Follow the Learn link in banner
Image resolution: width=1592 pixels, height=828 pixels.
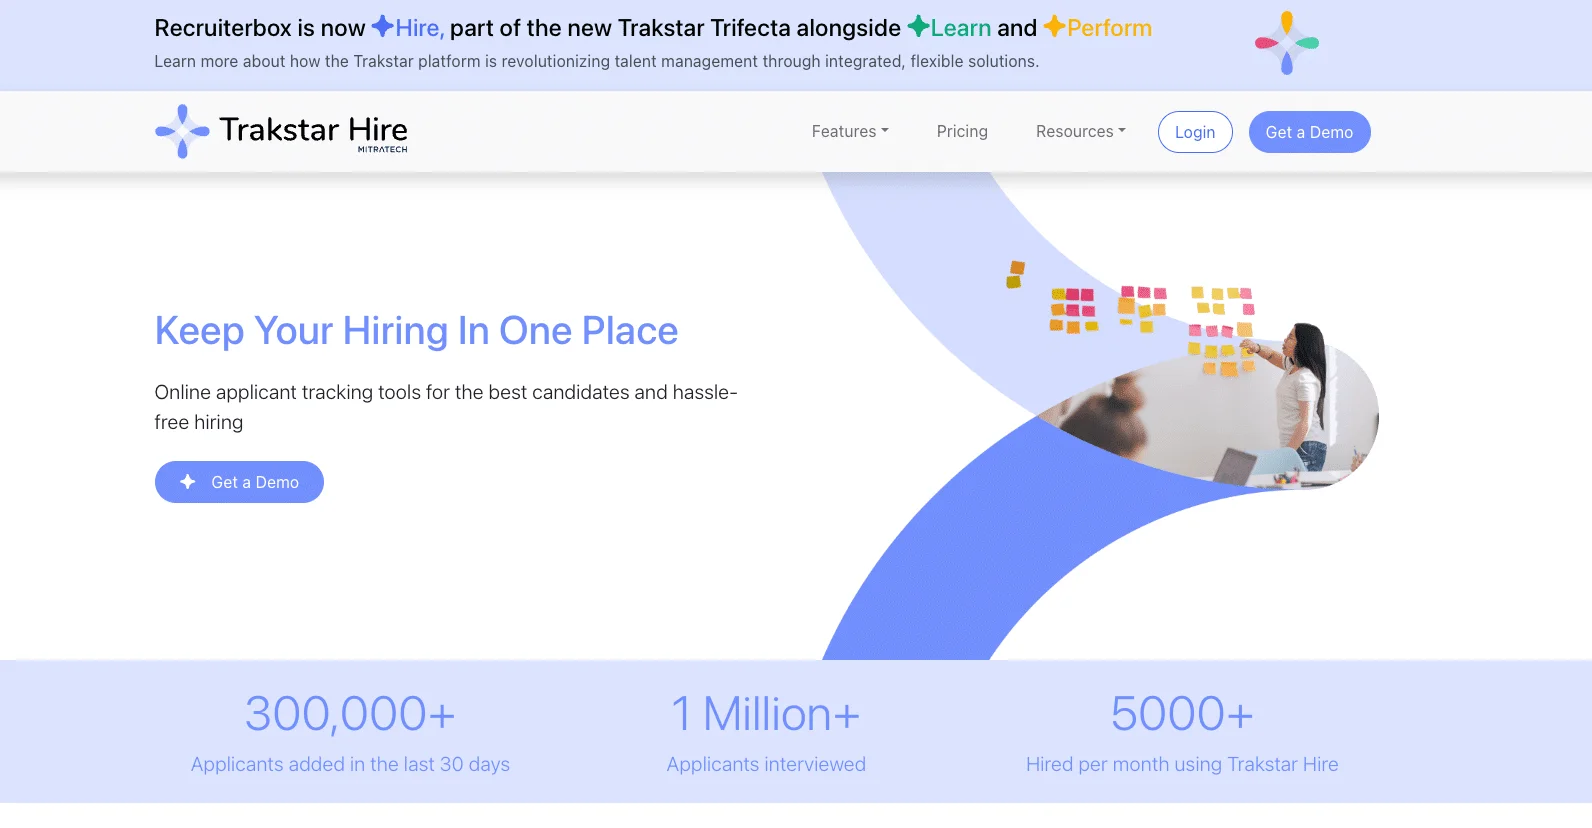tap(960, 28)
